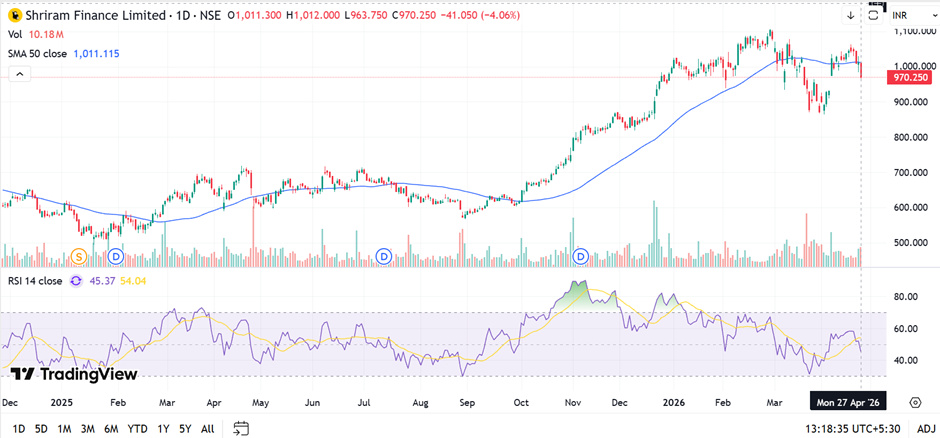
Task: Click the first dividend marker near February
Action: [x=115, y=257]
